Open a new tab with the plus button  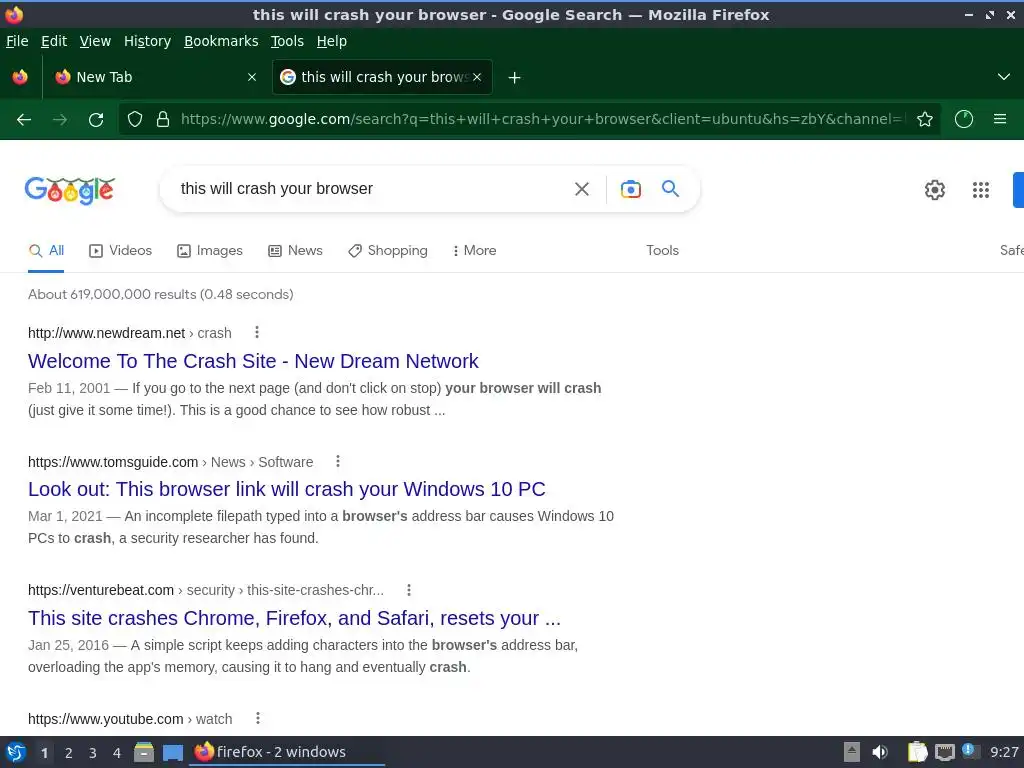point(514,78)
